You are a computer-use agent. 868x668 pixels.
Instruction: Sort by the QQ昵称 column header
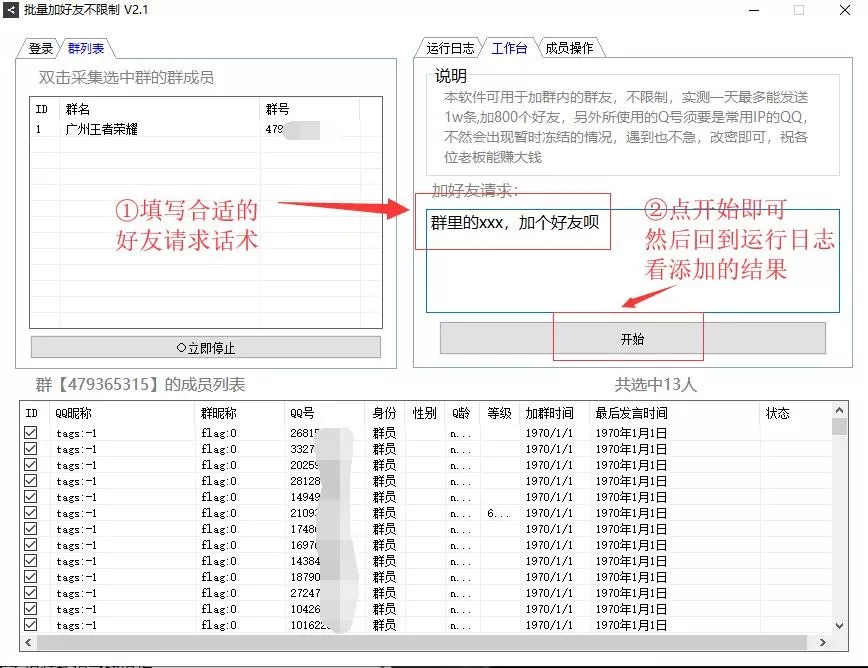click(x=73, y=413)
